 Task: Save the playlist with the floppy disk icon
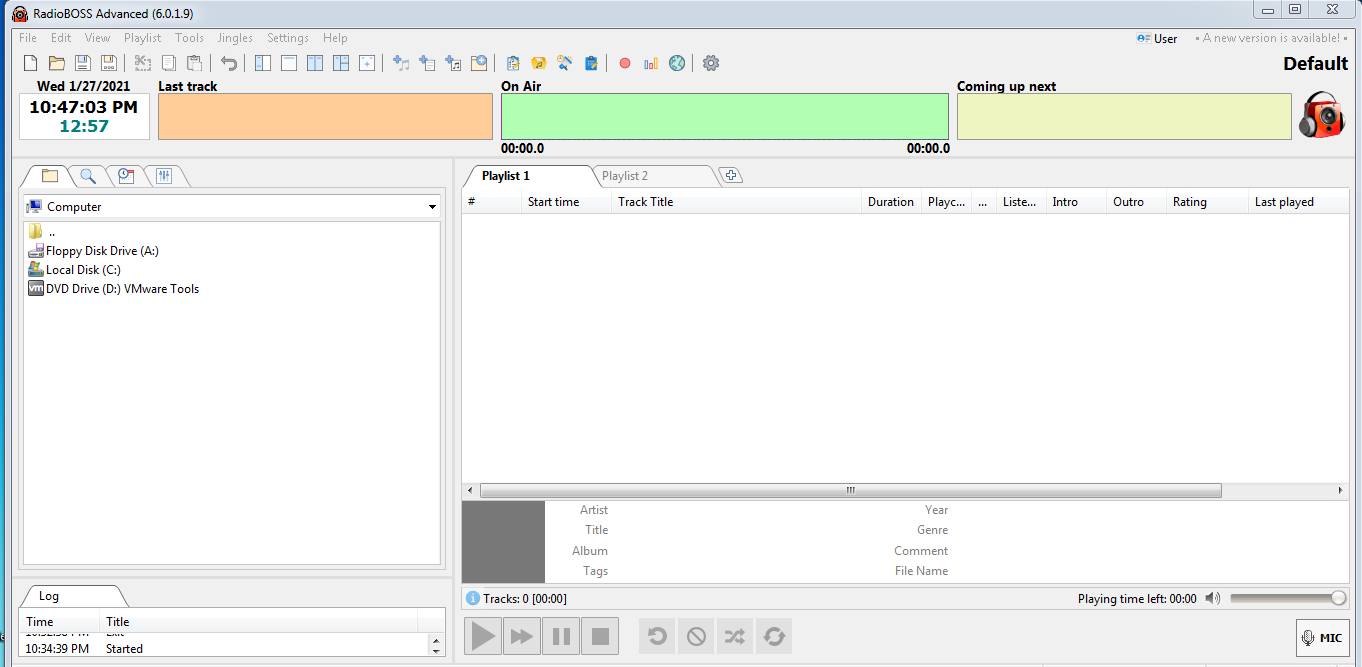click(x=83, y=63)
